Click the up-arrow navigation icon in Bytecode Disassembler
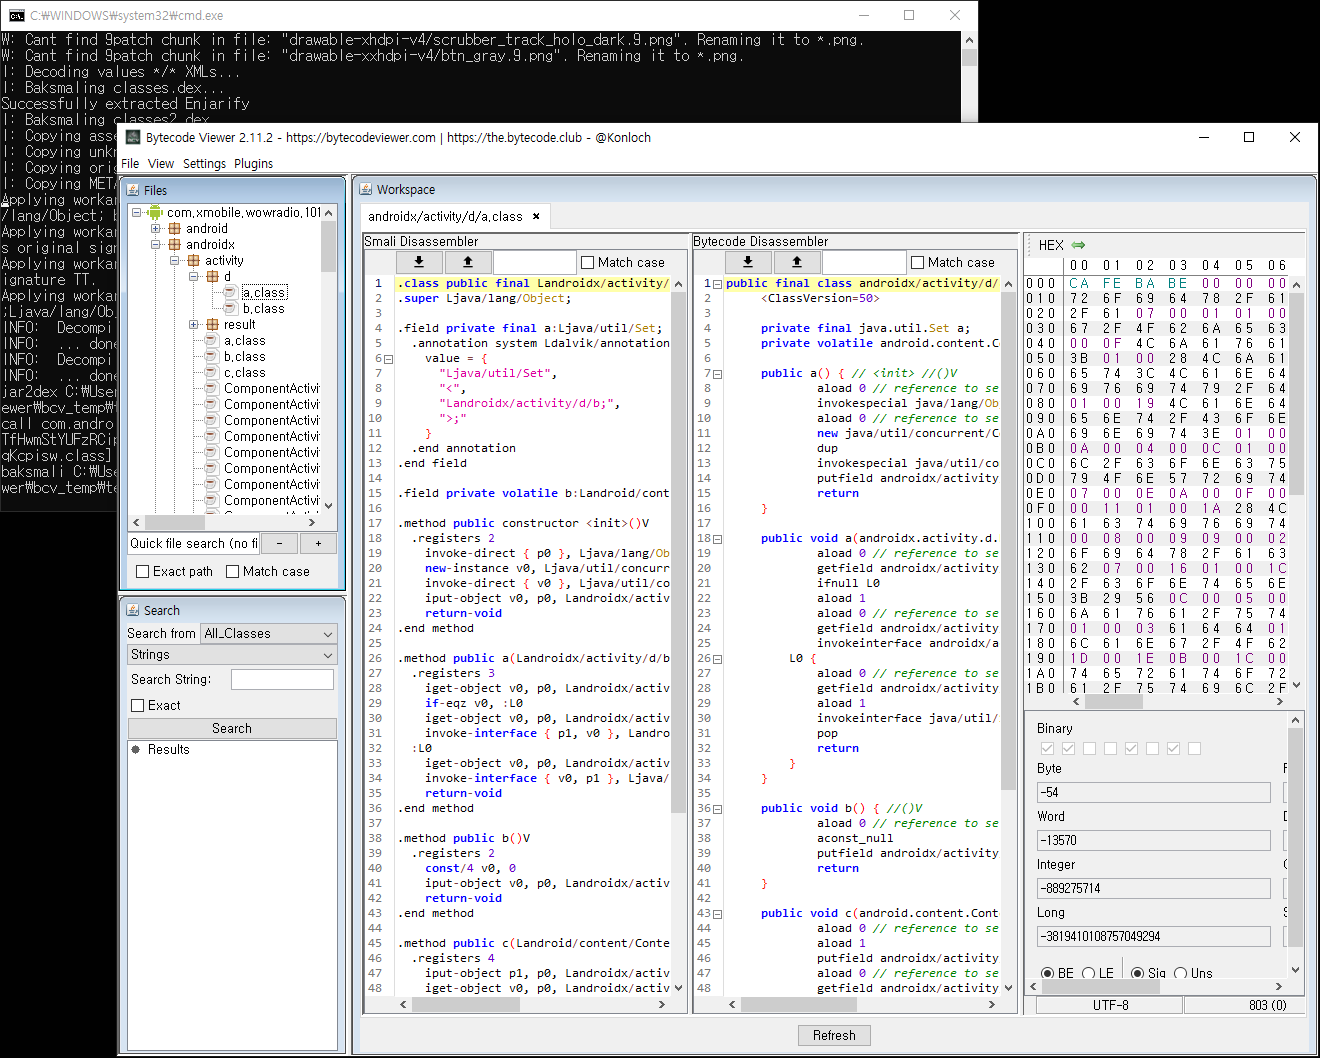Image resolution: width=1320 pixels, height=1058 pixels. [x=796, y=262]
